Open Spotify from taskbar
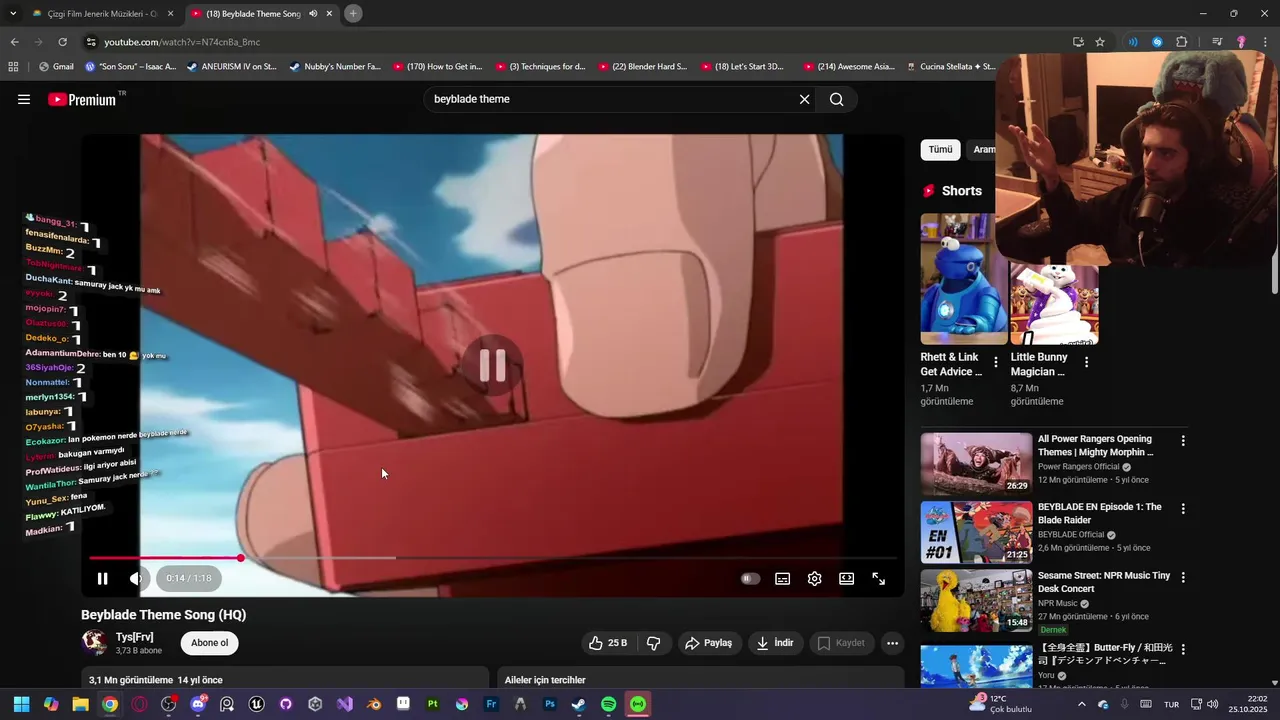Viewport: 1280px width, 720px height. tap(608, 704)
